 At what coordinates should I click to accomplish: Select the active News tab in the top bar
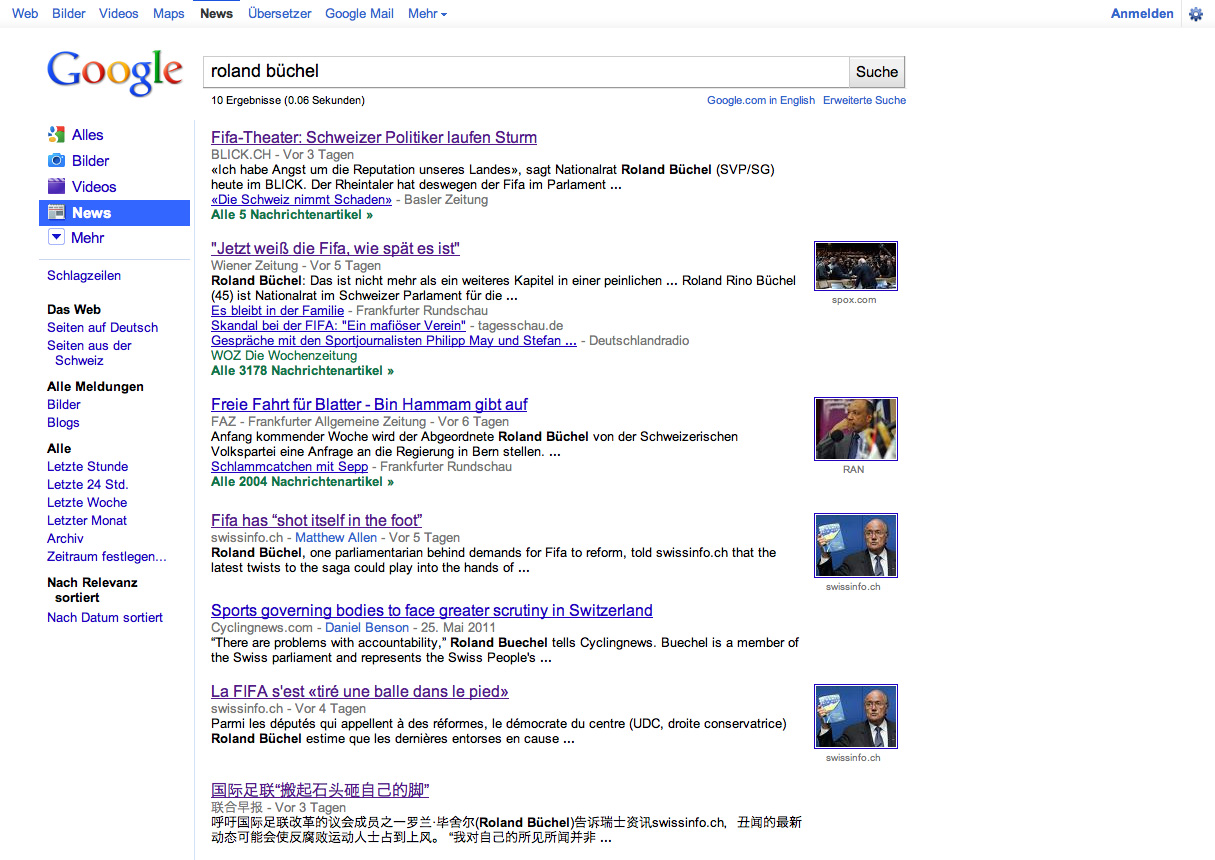tap(216, 14)
